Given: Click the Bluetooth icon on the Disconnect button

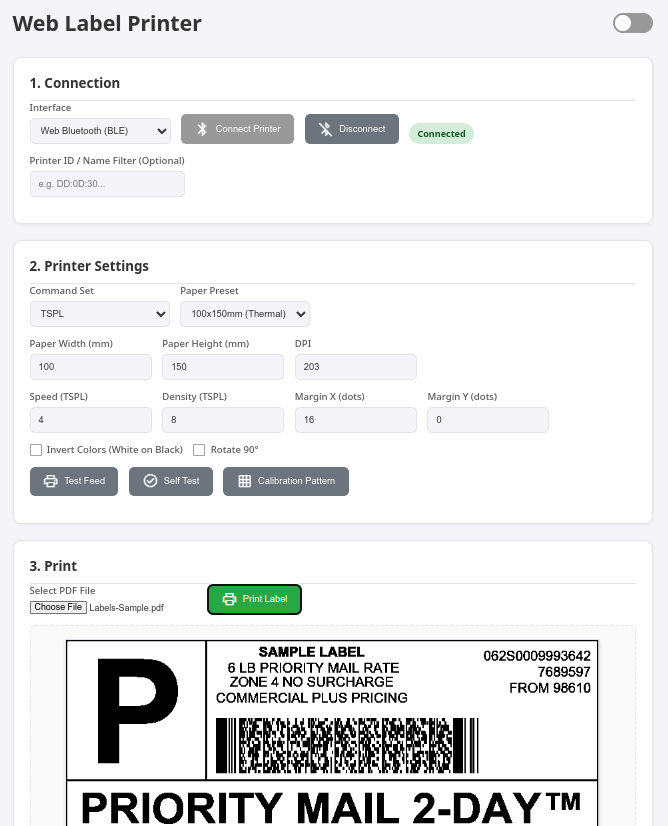Looking at the screenshot, I should coord(324,129).
